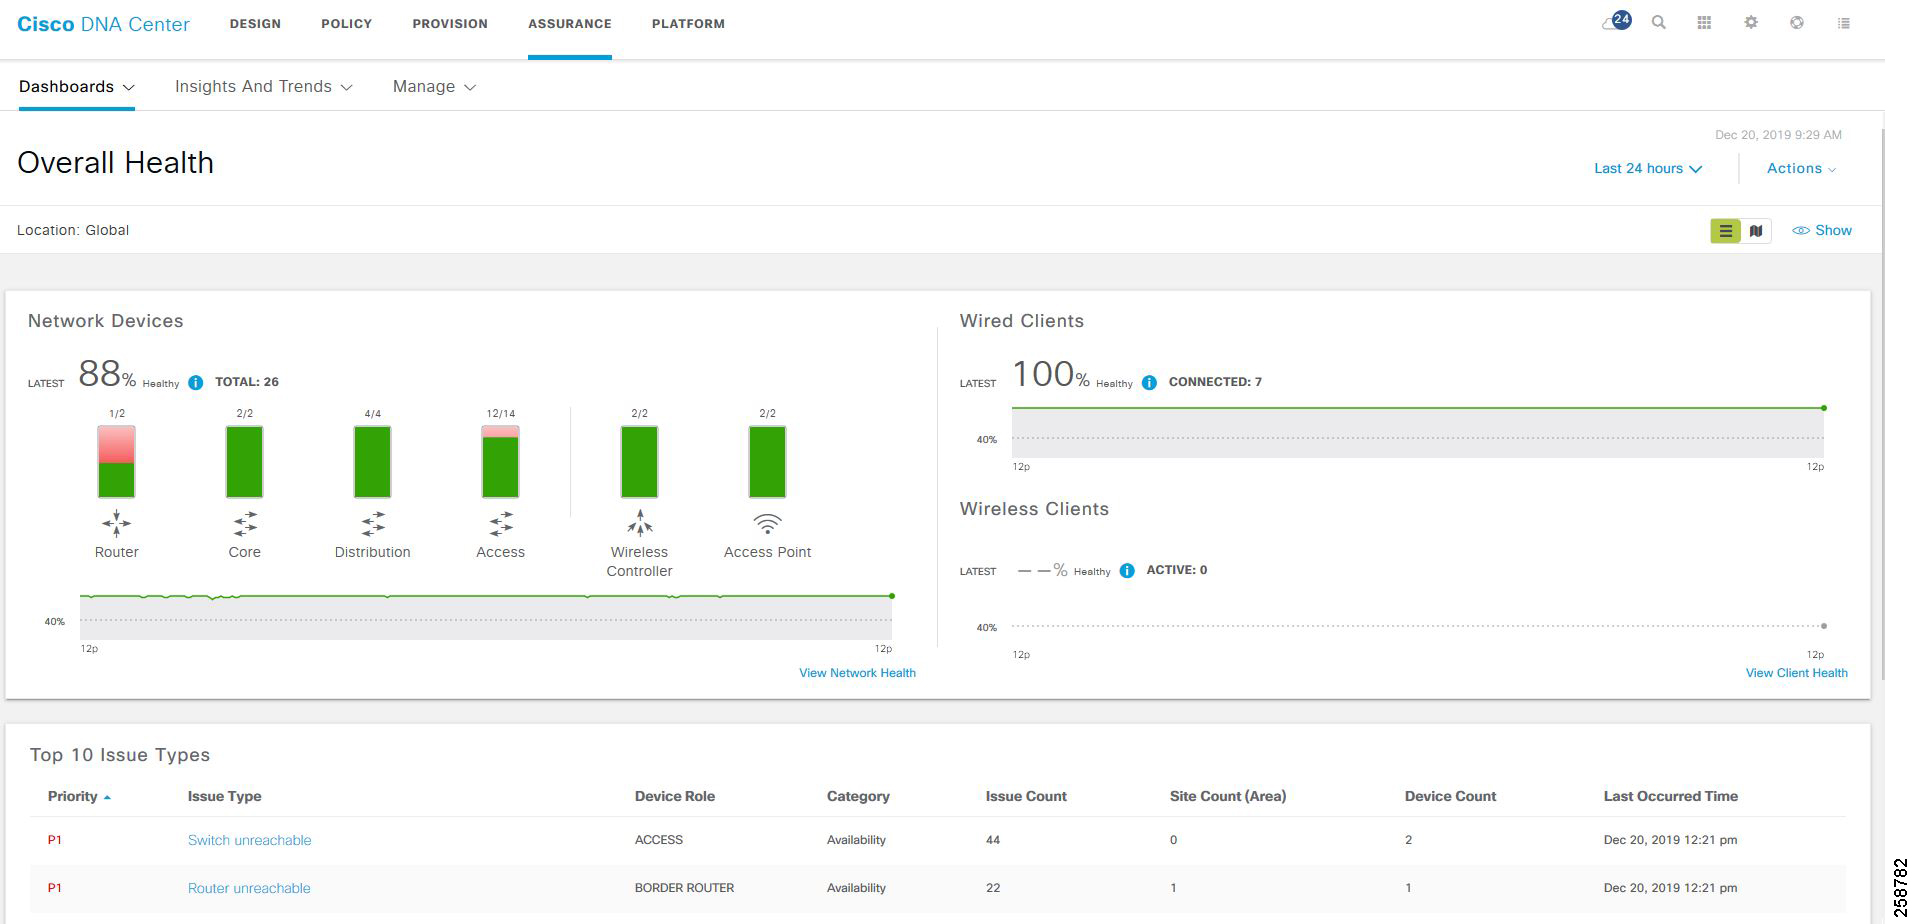Image resolution: width=1918 pixels, height=924 pixels.
Task: Open the PLATFORM menu
Action: click(688, 24)
